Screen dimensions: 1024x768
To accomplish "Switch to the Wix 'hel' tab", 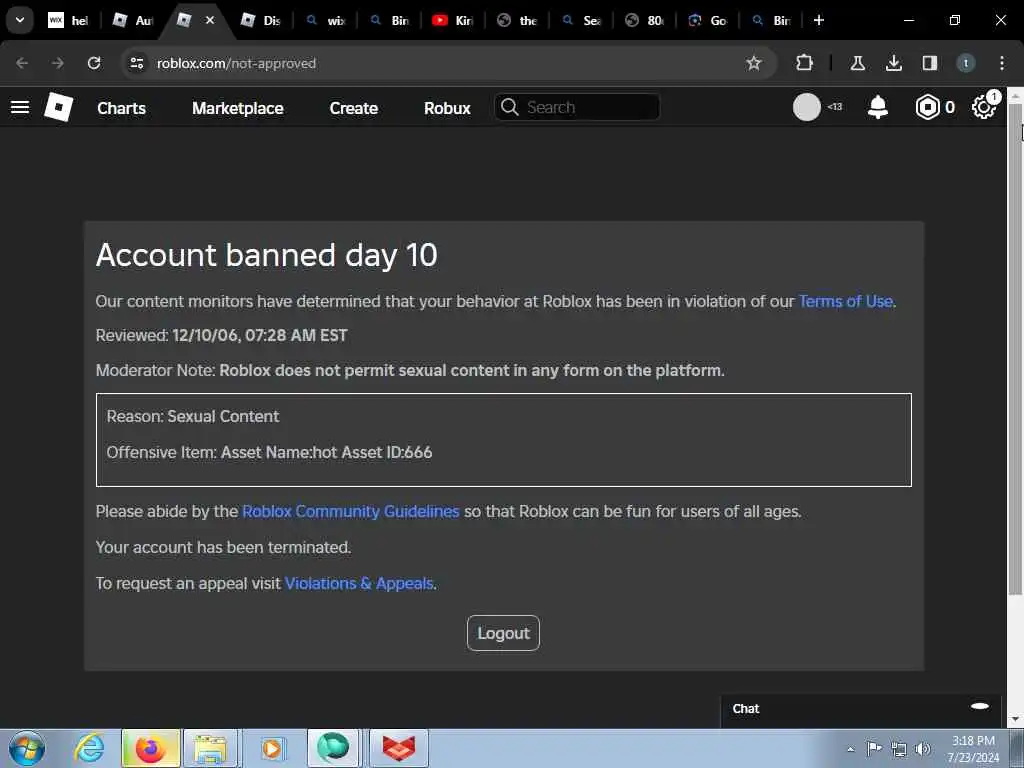I will click(68, 20).
